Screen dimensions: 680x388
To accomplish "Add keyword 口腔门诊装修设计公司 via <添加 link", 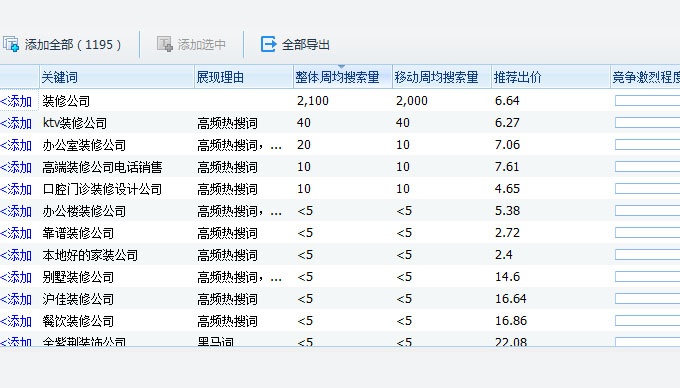I will (x=16, y=189).
